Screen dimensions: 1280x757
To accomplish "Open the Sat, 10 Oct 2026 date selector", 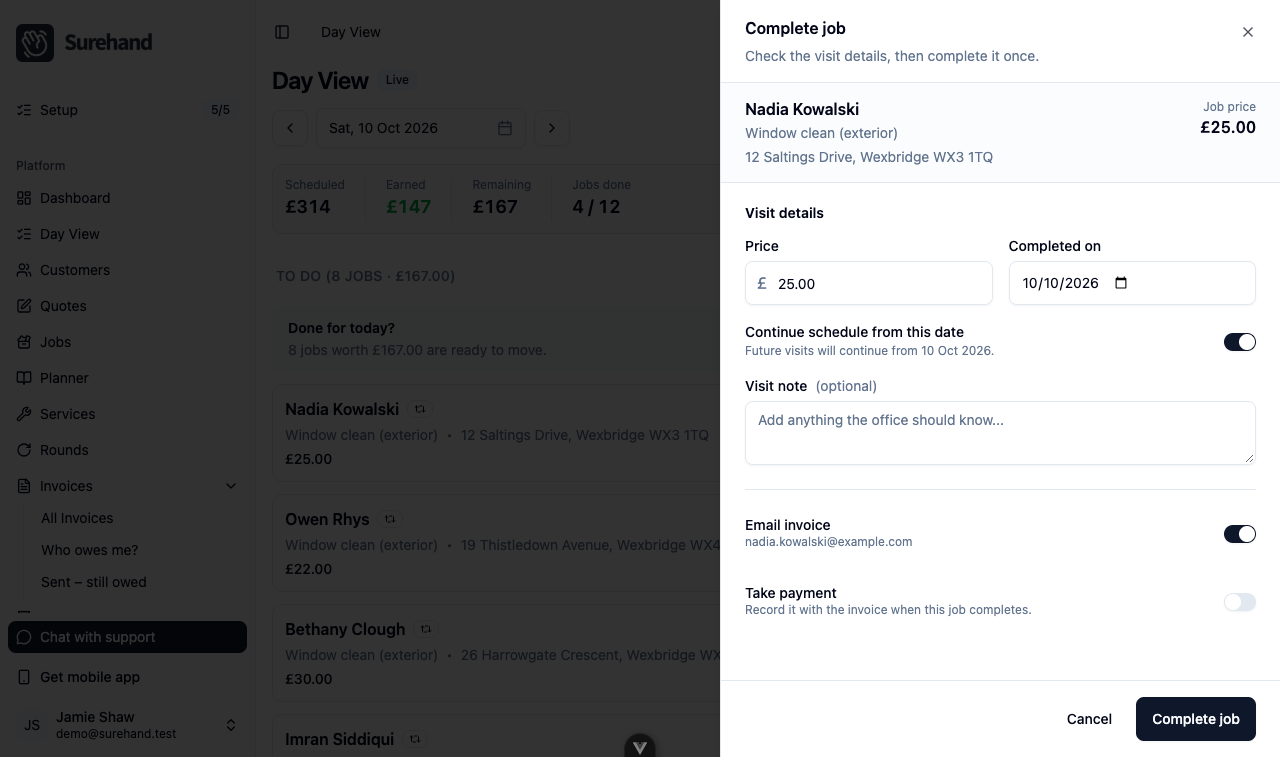I will (420, 128).
